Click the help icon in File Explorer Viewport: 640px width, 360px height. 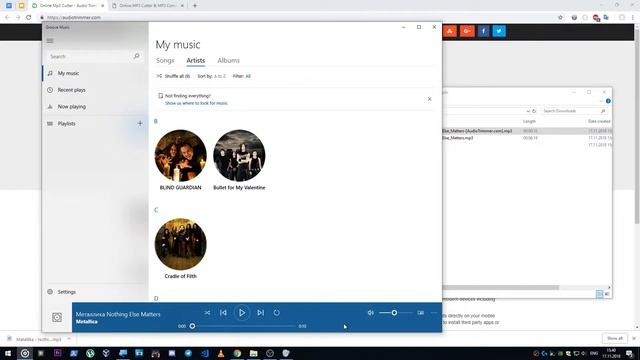(608, 101)
